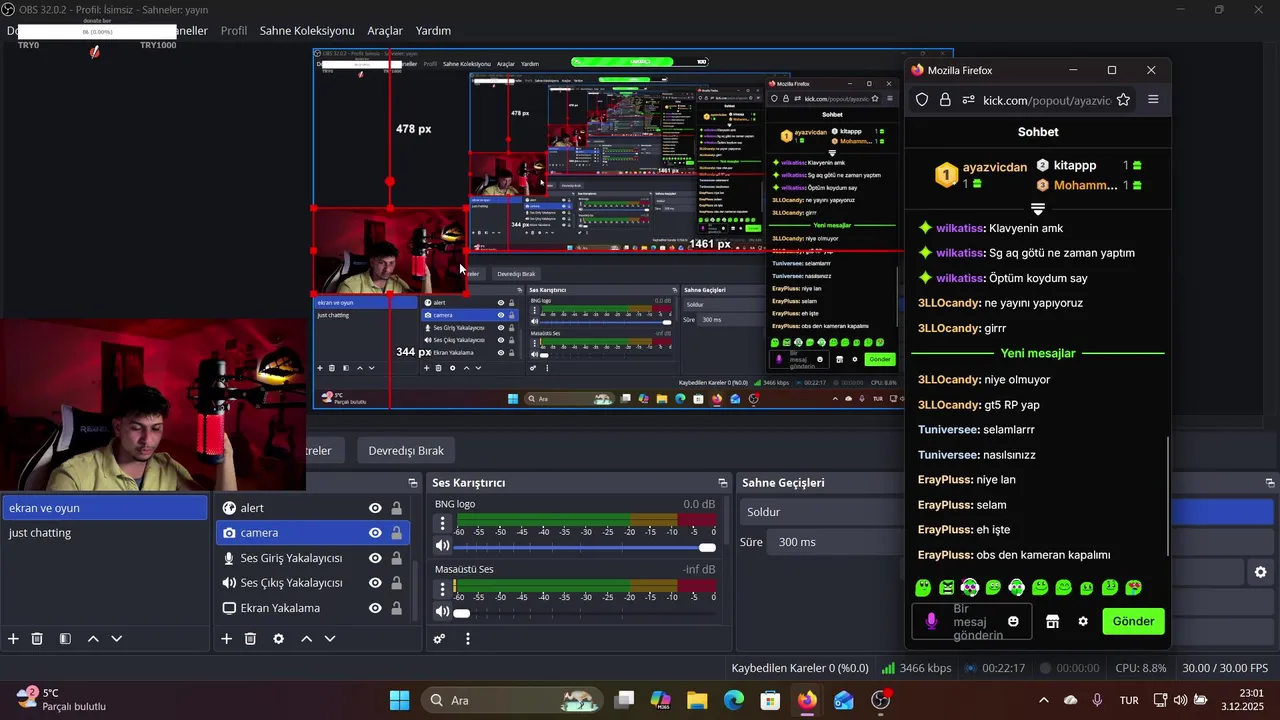Move source down in Sources toolbar

click(x=330, y=638)
